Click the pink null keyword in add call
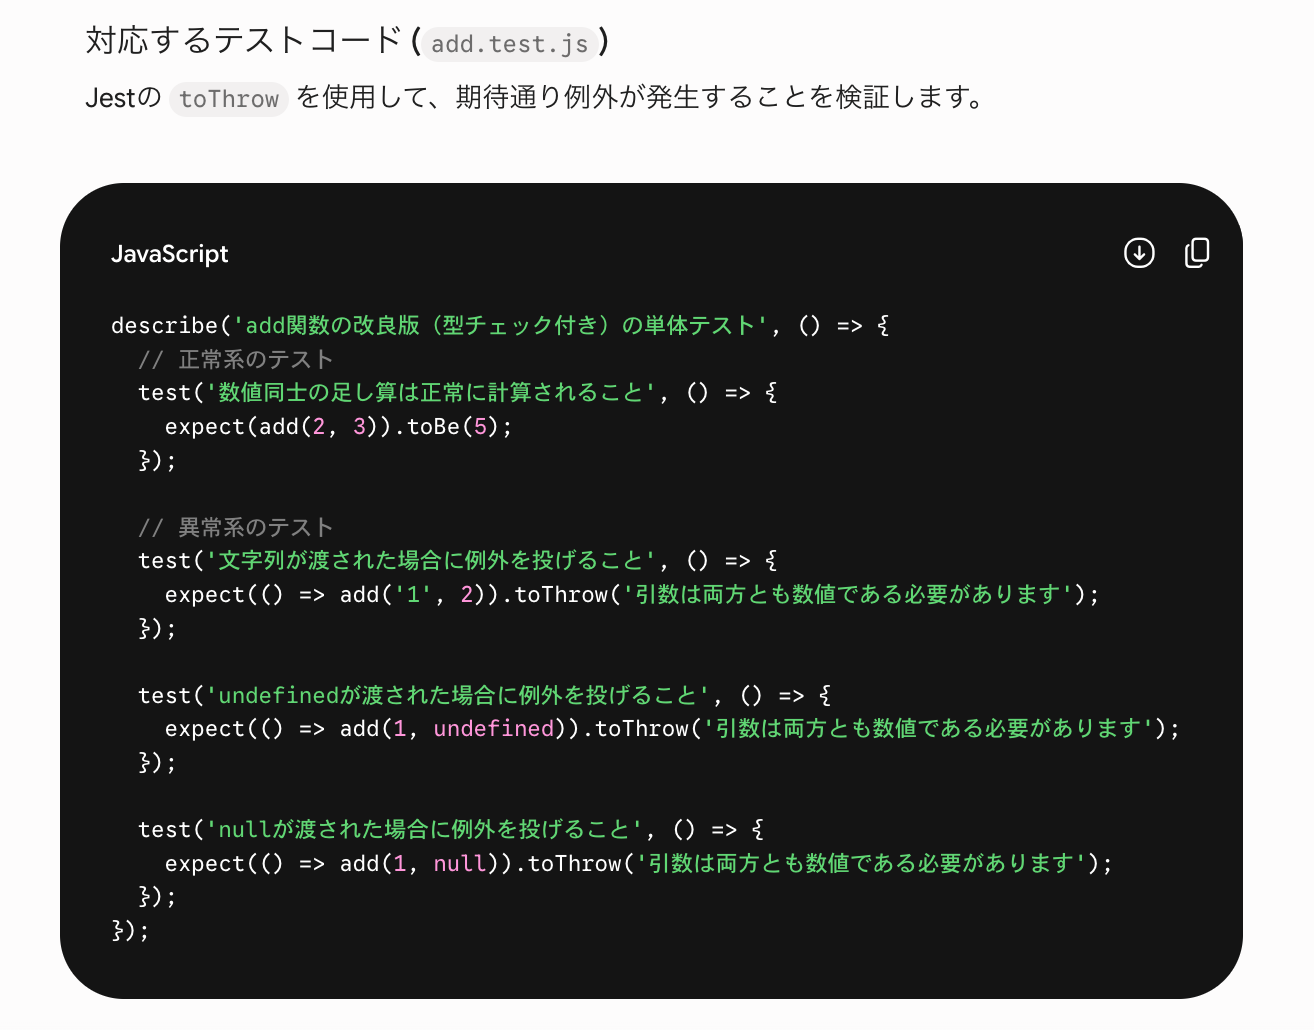This screenshot has width=1314, height=1030. [x=460, y=864]
